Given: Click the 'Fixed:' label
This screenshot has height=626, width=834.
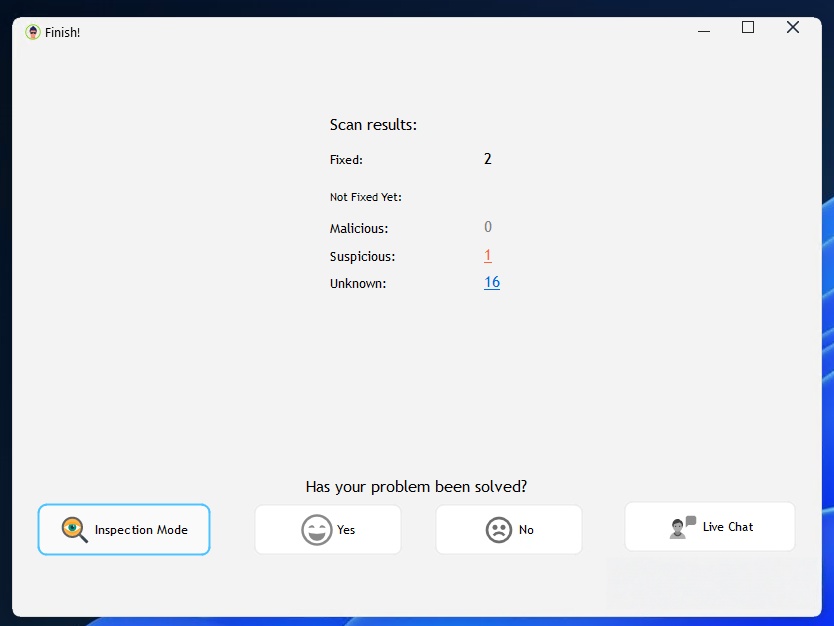Looking at the screenshot, I should (x=346, y=160).
